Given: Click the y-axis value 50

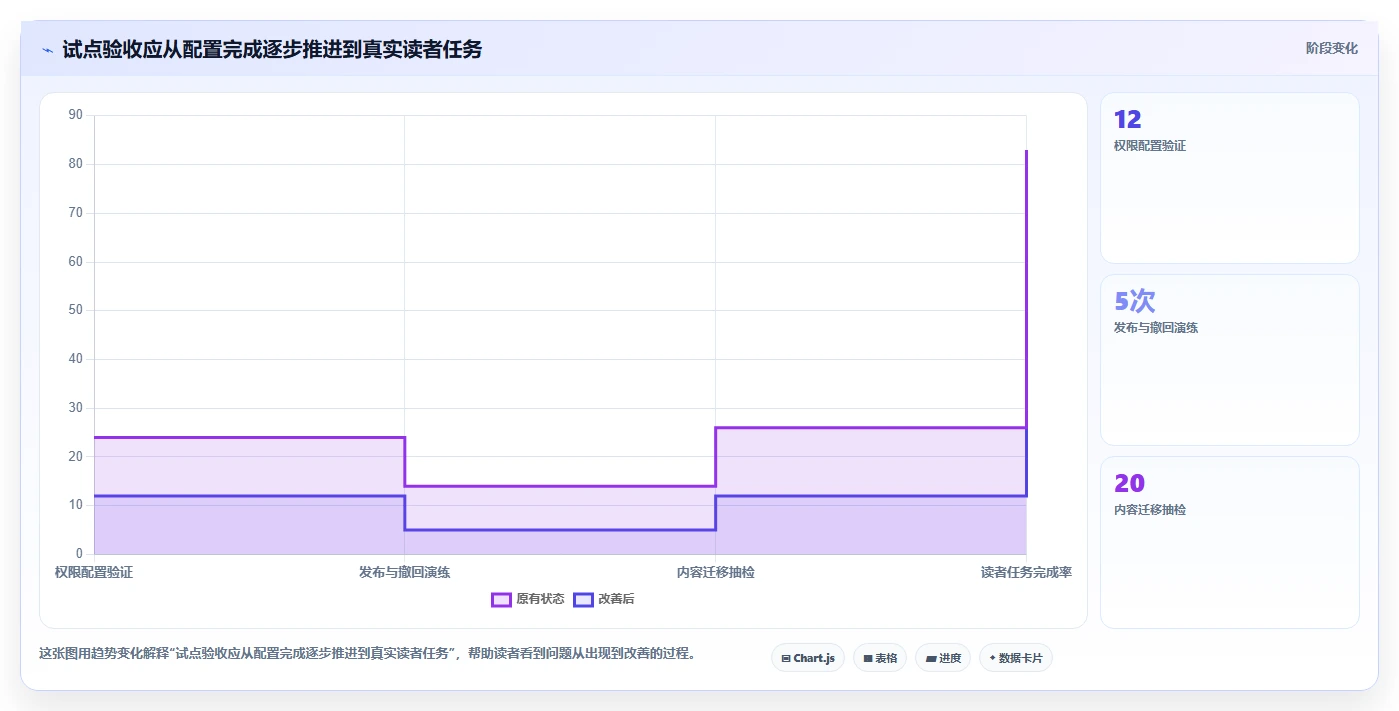Looking at the screenshot, I should 76,310.
